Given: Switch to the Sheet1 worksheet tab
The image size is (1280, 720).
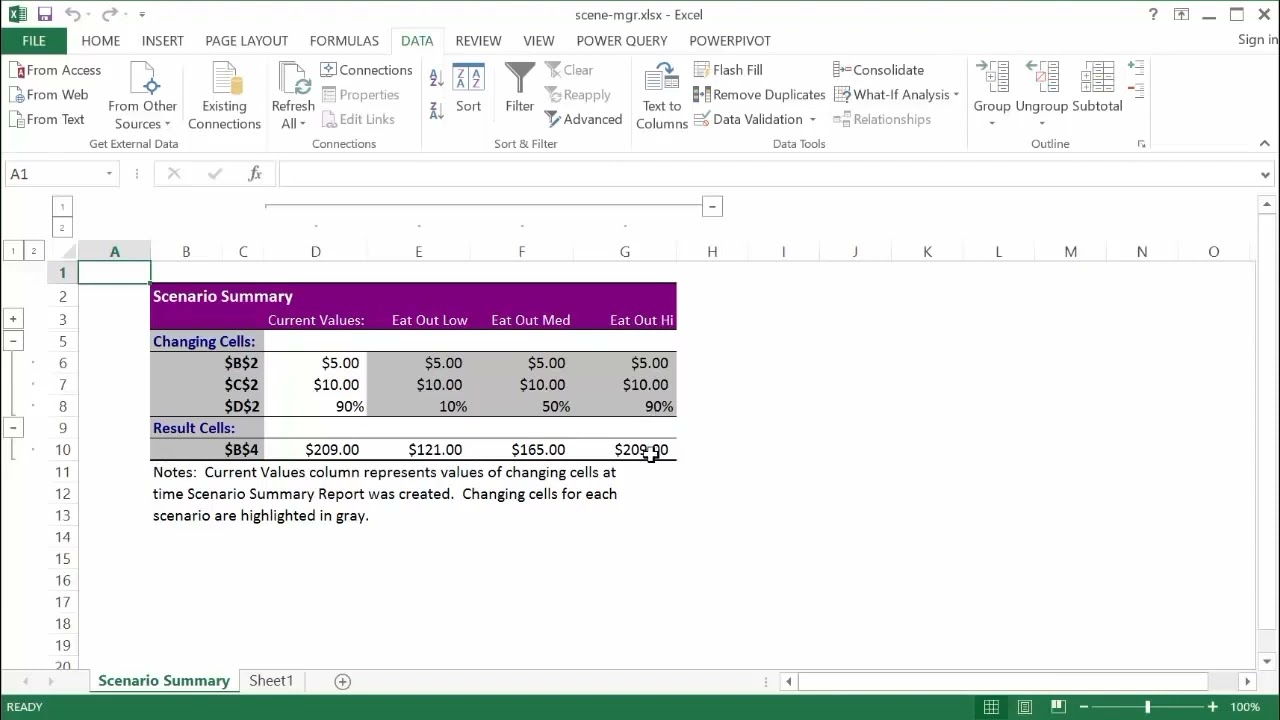Looking at the screenshot, I should (271, 681).
